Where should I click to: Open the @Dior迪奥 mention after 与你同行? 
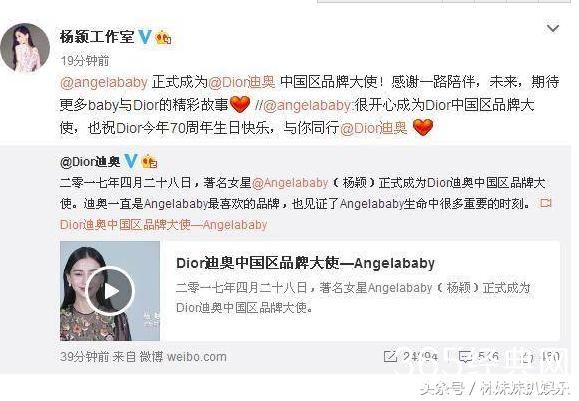tap(373, 128)
